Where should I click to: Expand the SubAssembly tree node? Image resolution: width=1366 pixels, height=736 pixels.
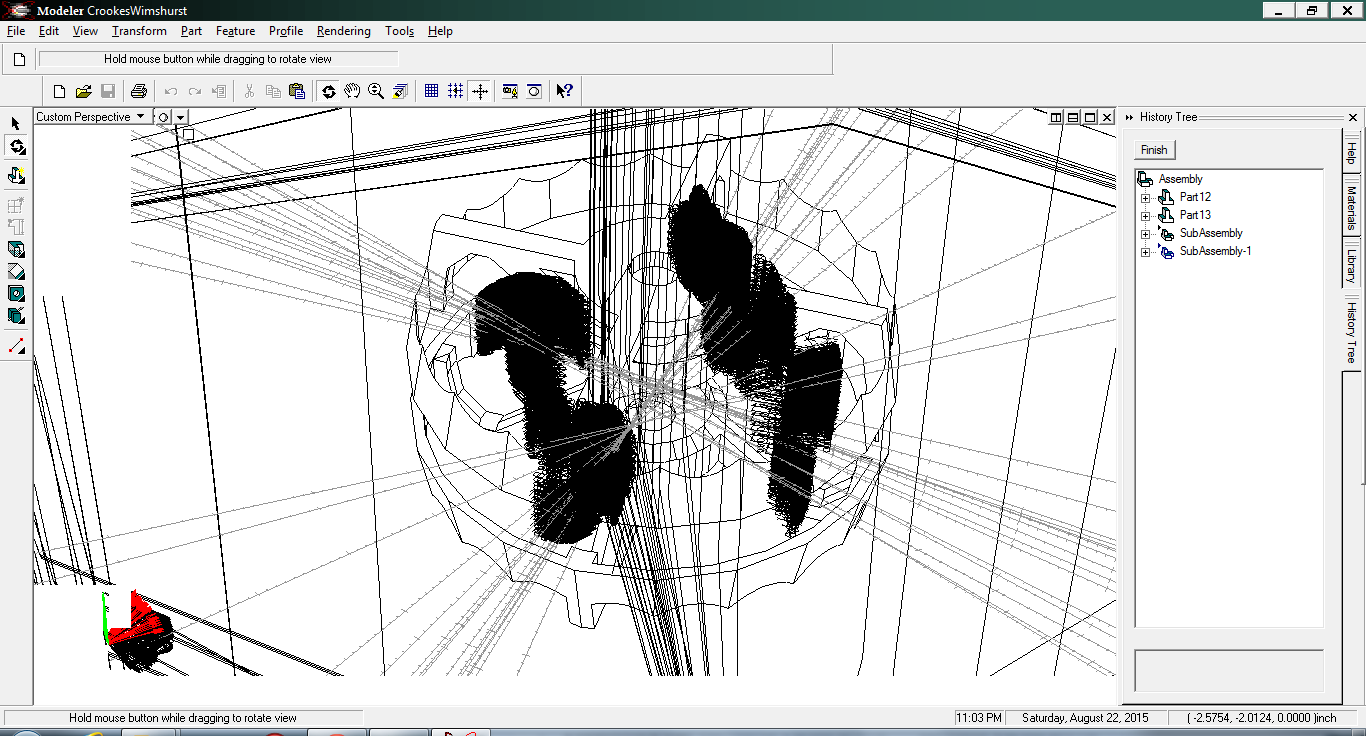(1145, 233)
